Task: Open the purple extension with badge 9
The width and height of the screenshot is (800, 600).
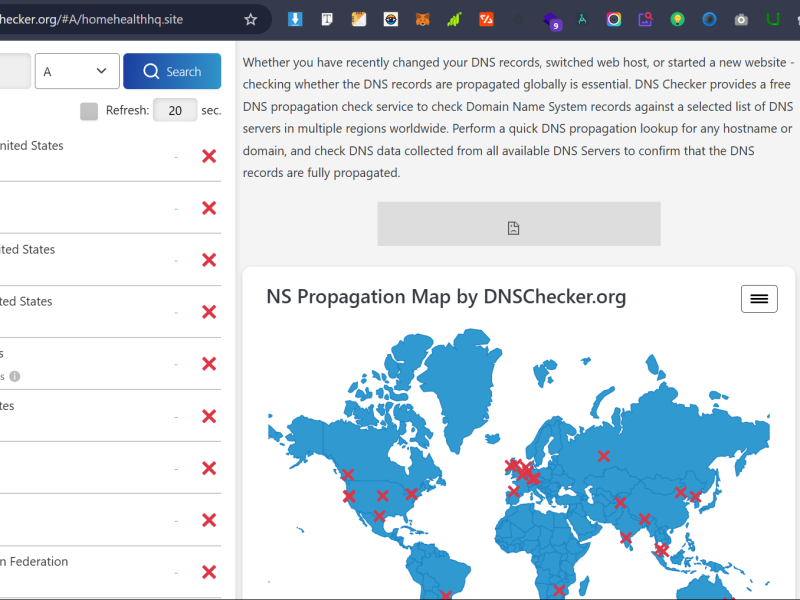Action: pyautogui.click(x=552, y=20)
